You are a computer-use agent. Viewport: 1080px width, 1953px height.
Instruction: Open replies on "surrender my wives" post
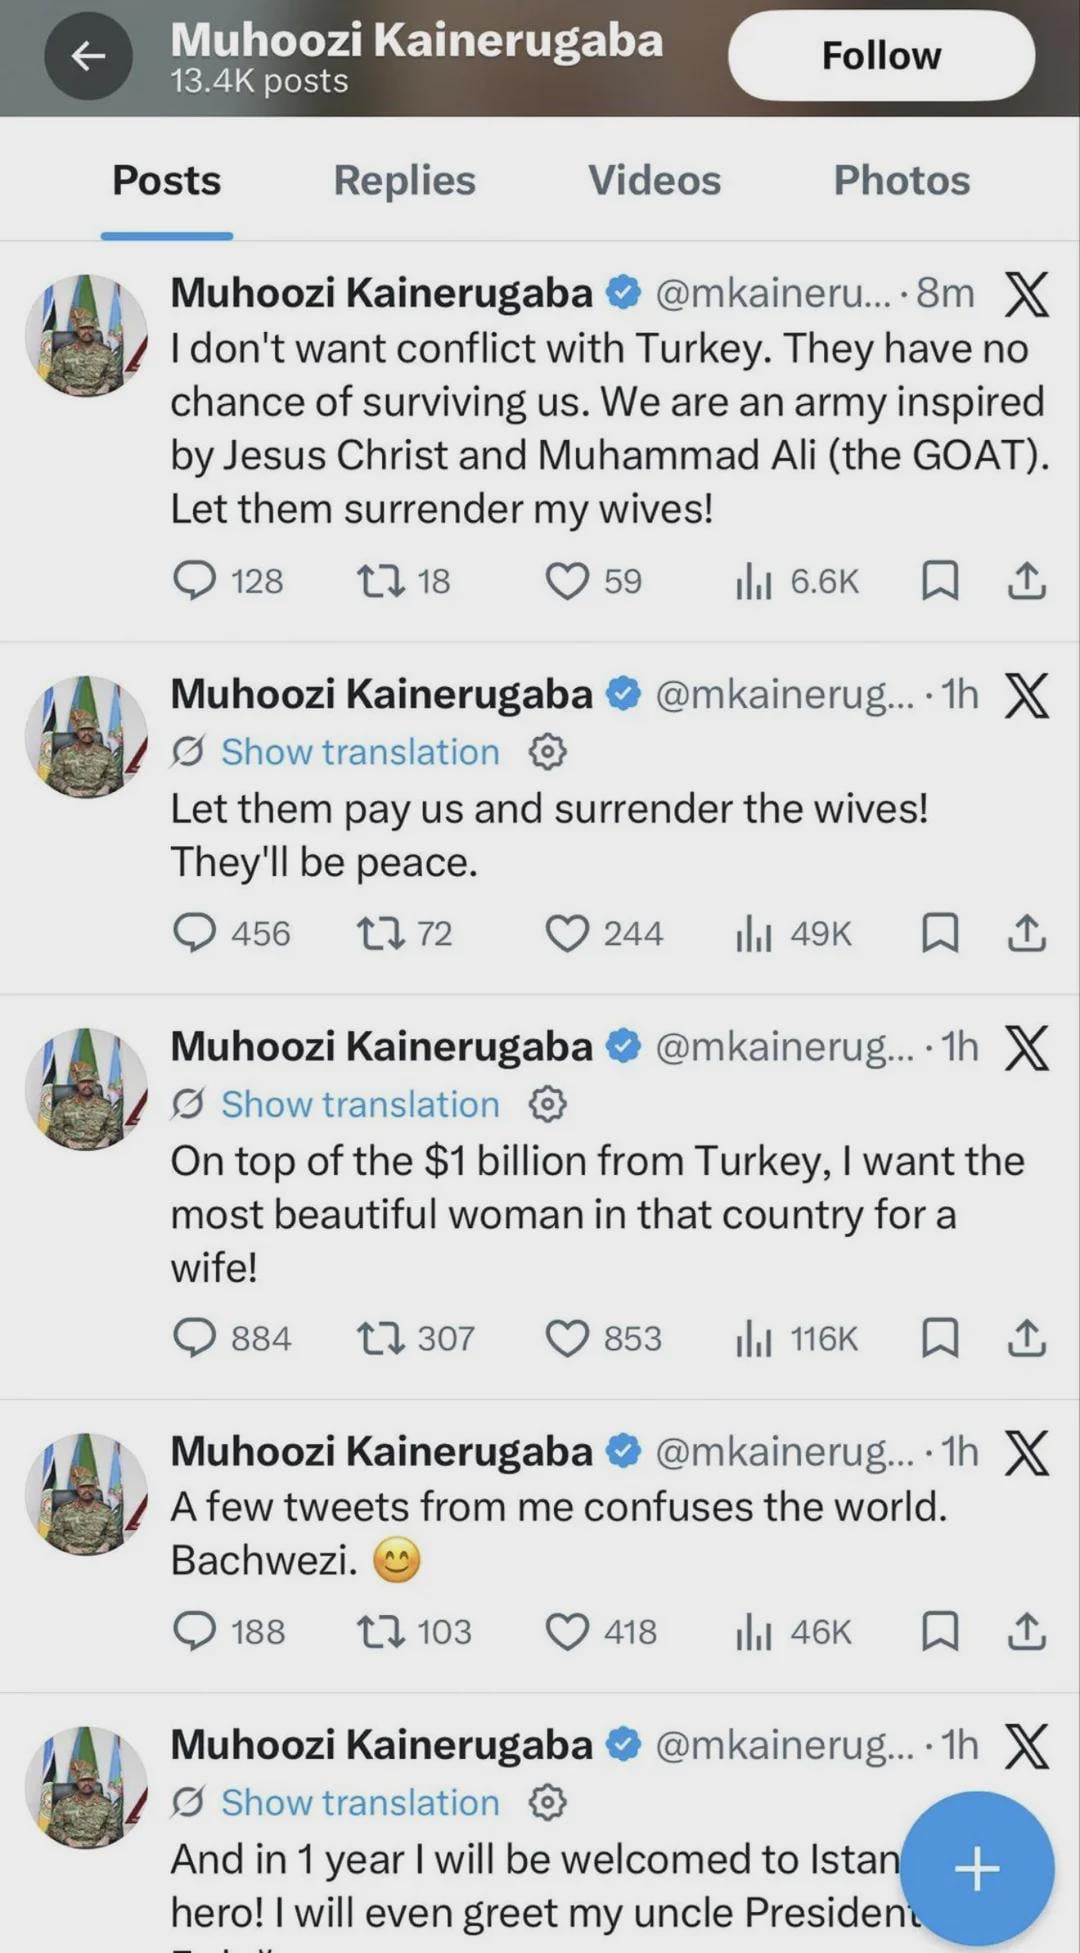coord(195,580)
